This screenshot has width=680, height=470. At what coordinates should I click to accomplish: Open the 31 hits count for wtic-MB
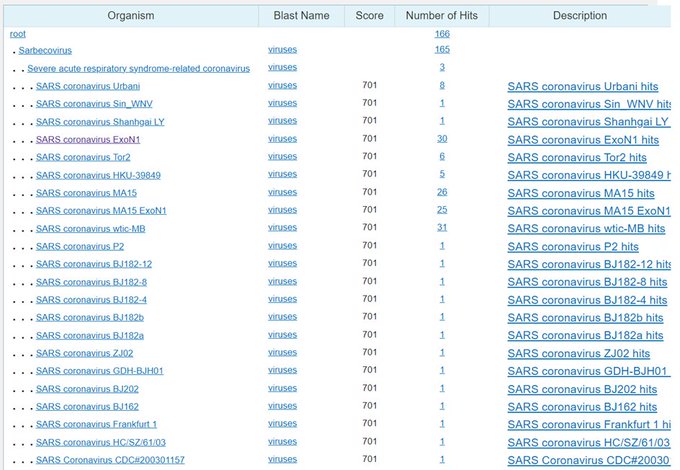click(442, 229)
